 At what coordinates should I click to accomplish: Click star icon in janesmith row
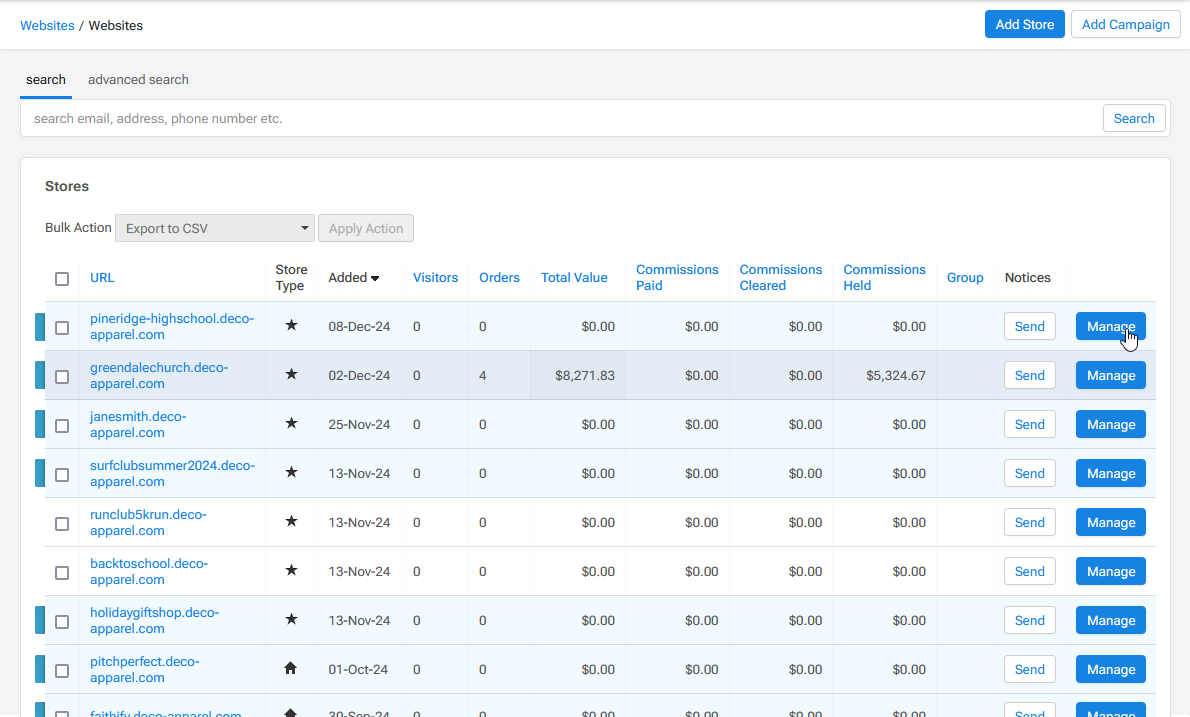pyautogui.click(x=291, y=423)
